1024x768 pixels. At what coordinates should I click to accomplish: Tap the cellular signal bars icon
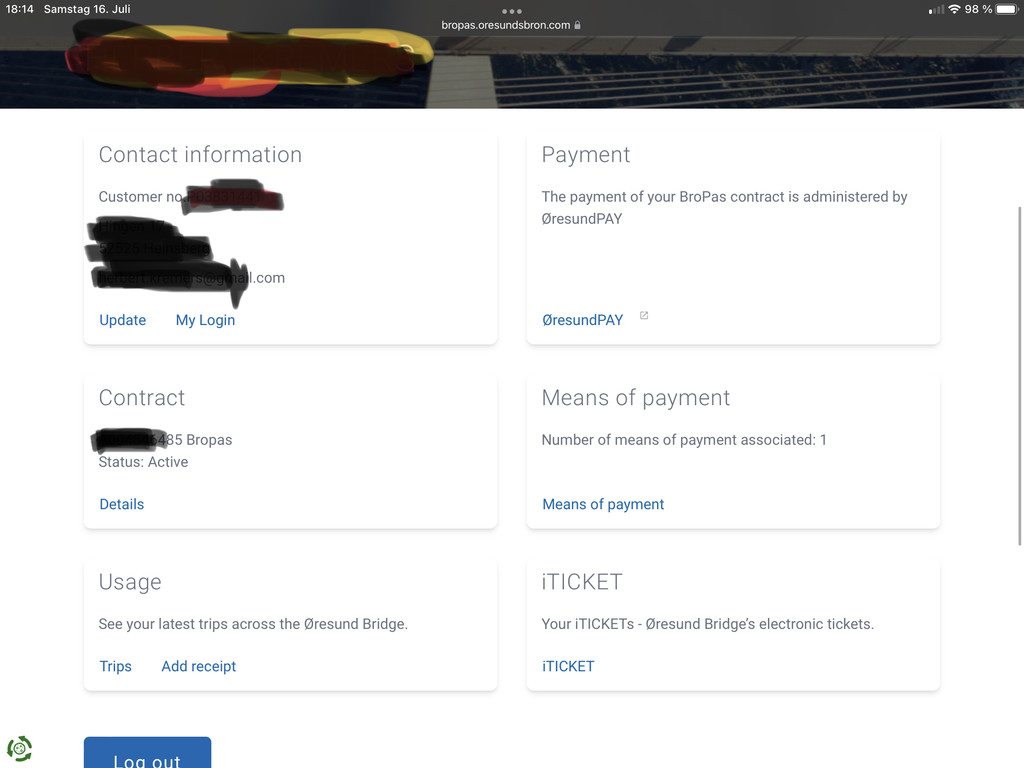[936, 10]
